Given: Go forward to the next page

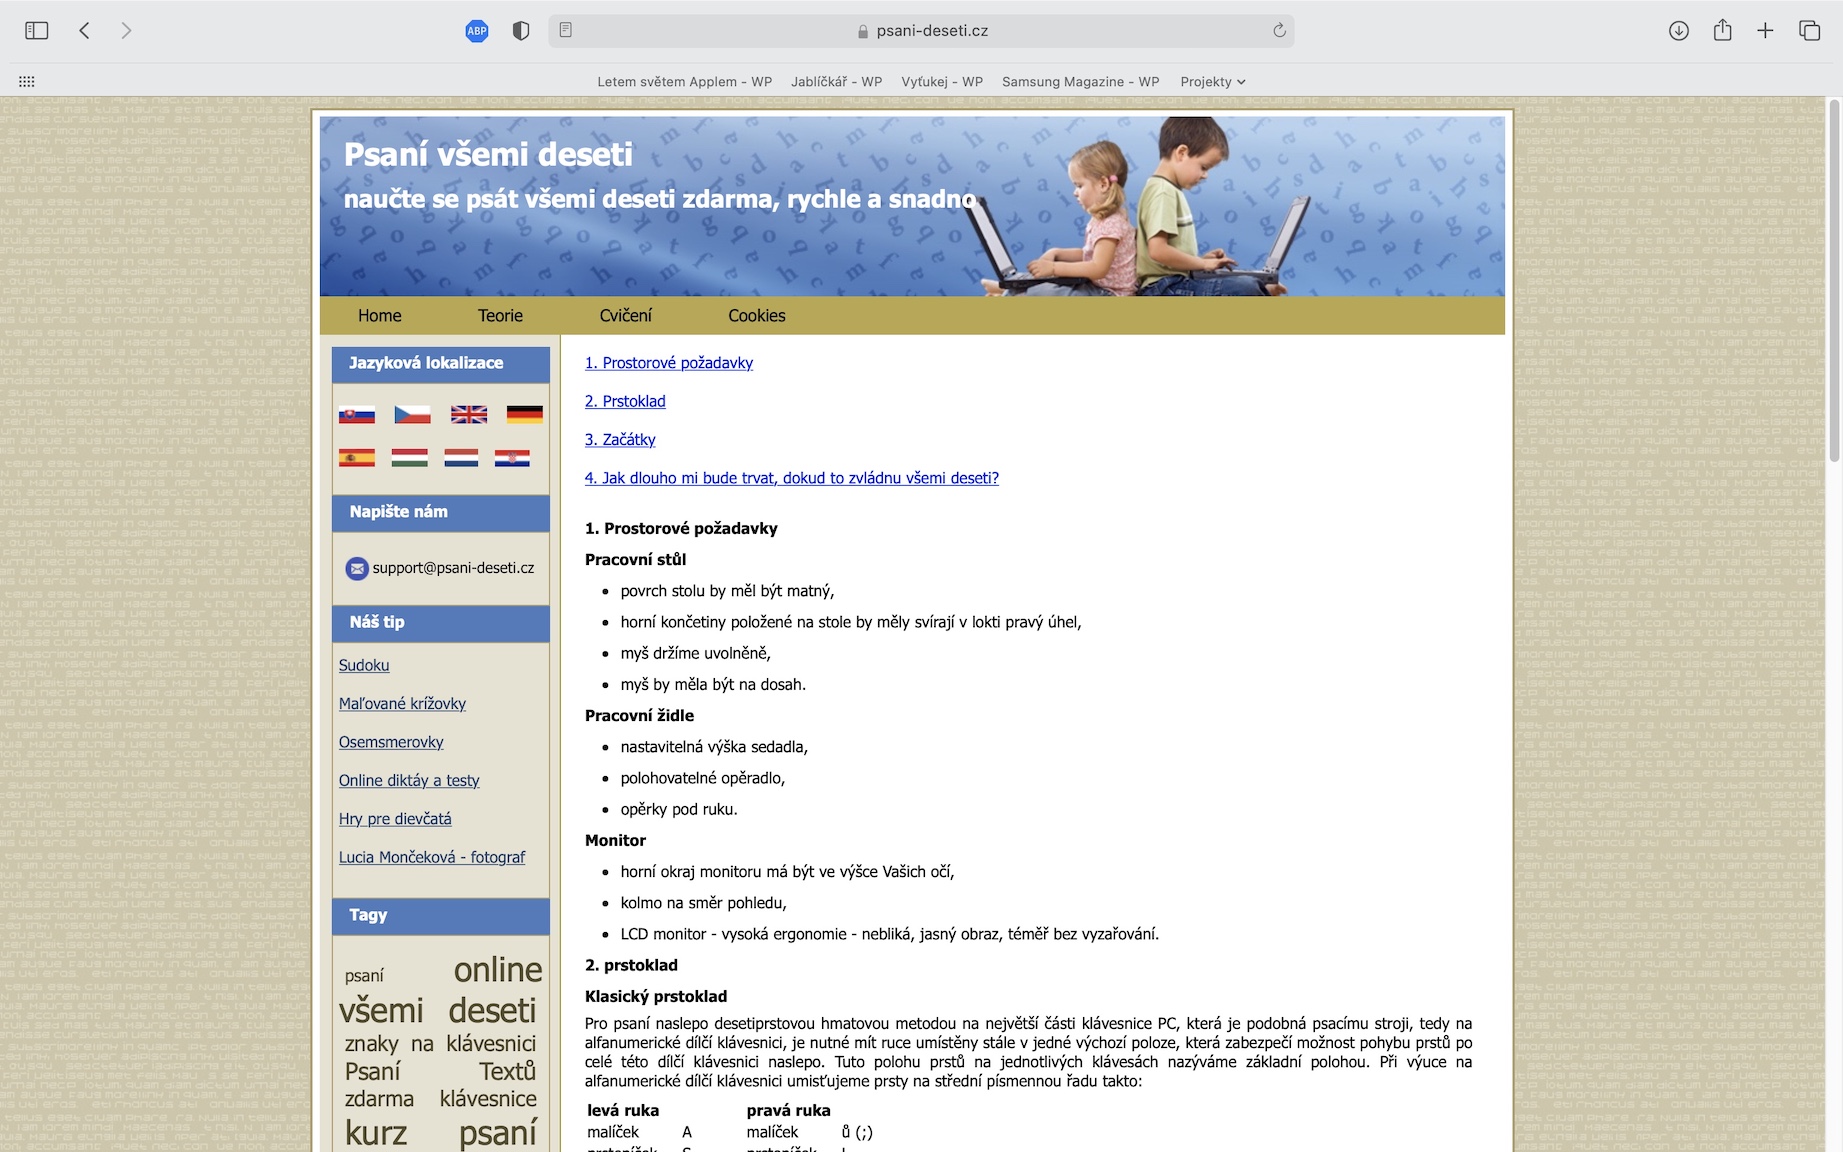Looking at the screenshot, I should pos(126,31).
